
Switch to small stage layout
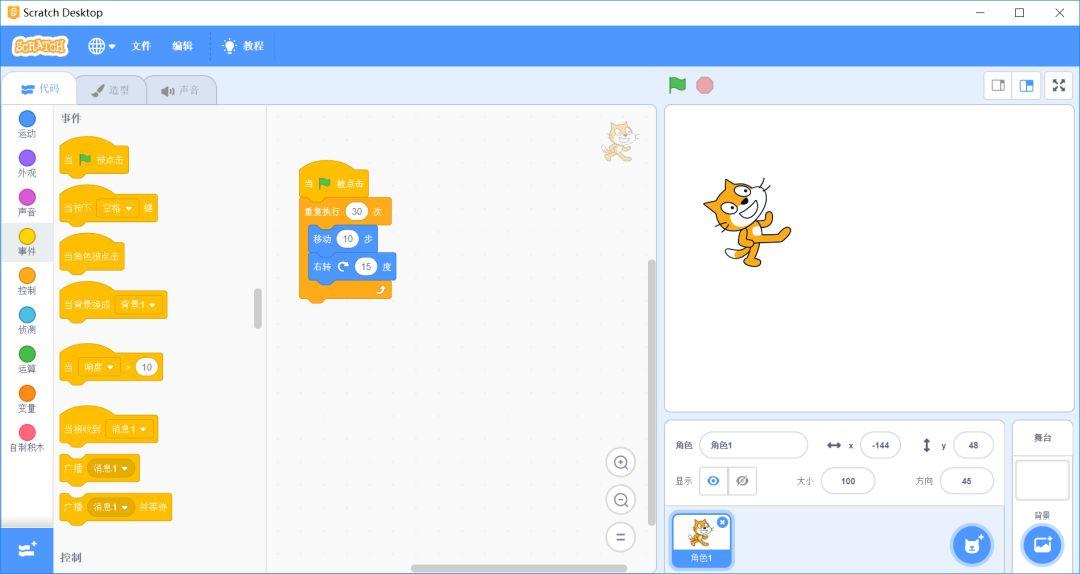[997, 85]
